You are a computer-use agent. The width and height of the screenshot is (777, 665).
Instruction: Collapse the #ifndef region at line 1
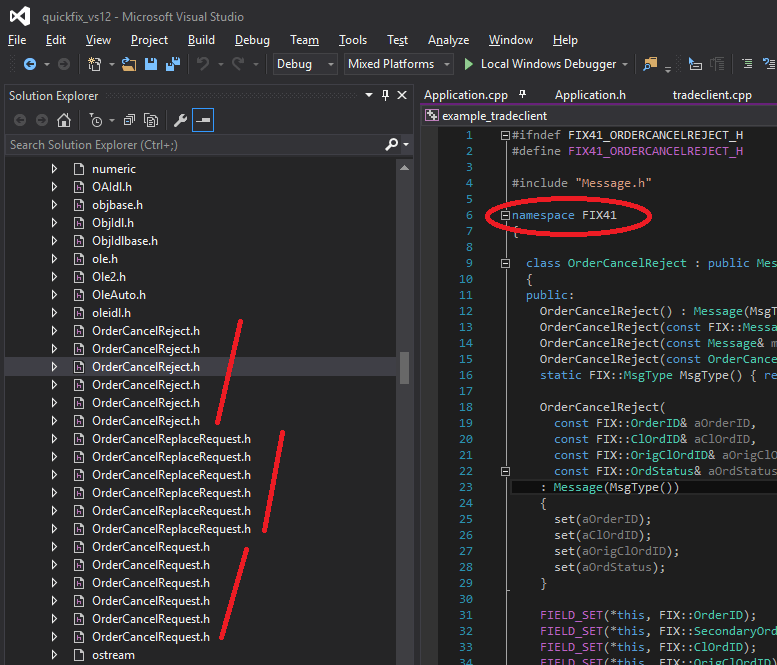[505, 135]
